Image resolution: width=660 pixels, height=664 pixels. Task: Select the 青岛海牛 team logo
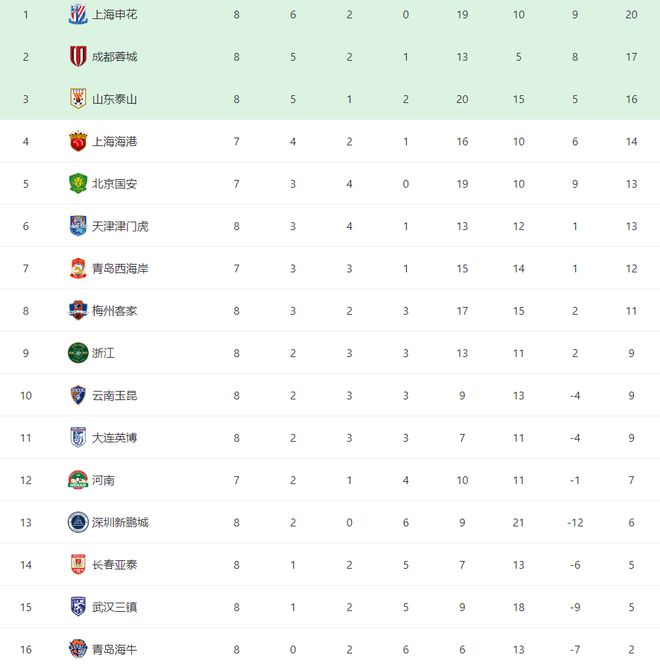(x=78, y=649)
